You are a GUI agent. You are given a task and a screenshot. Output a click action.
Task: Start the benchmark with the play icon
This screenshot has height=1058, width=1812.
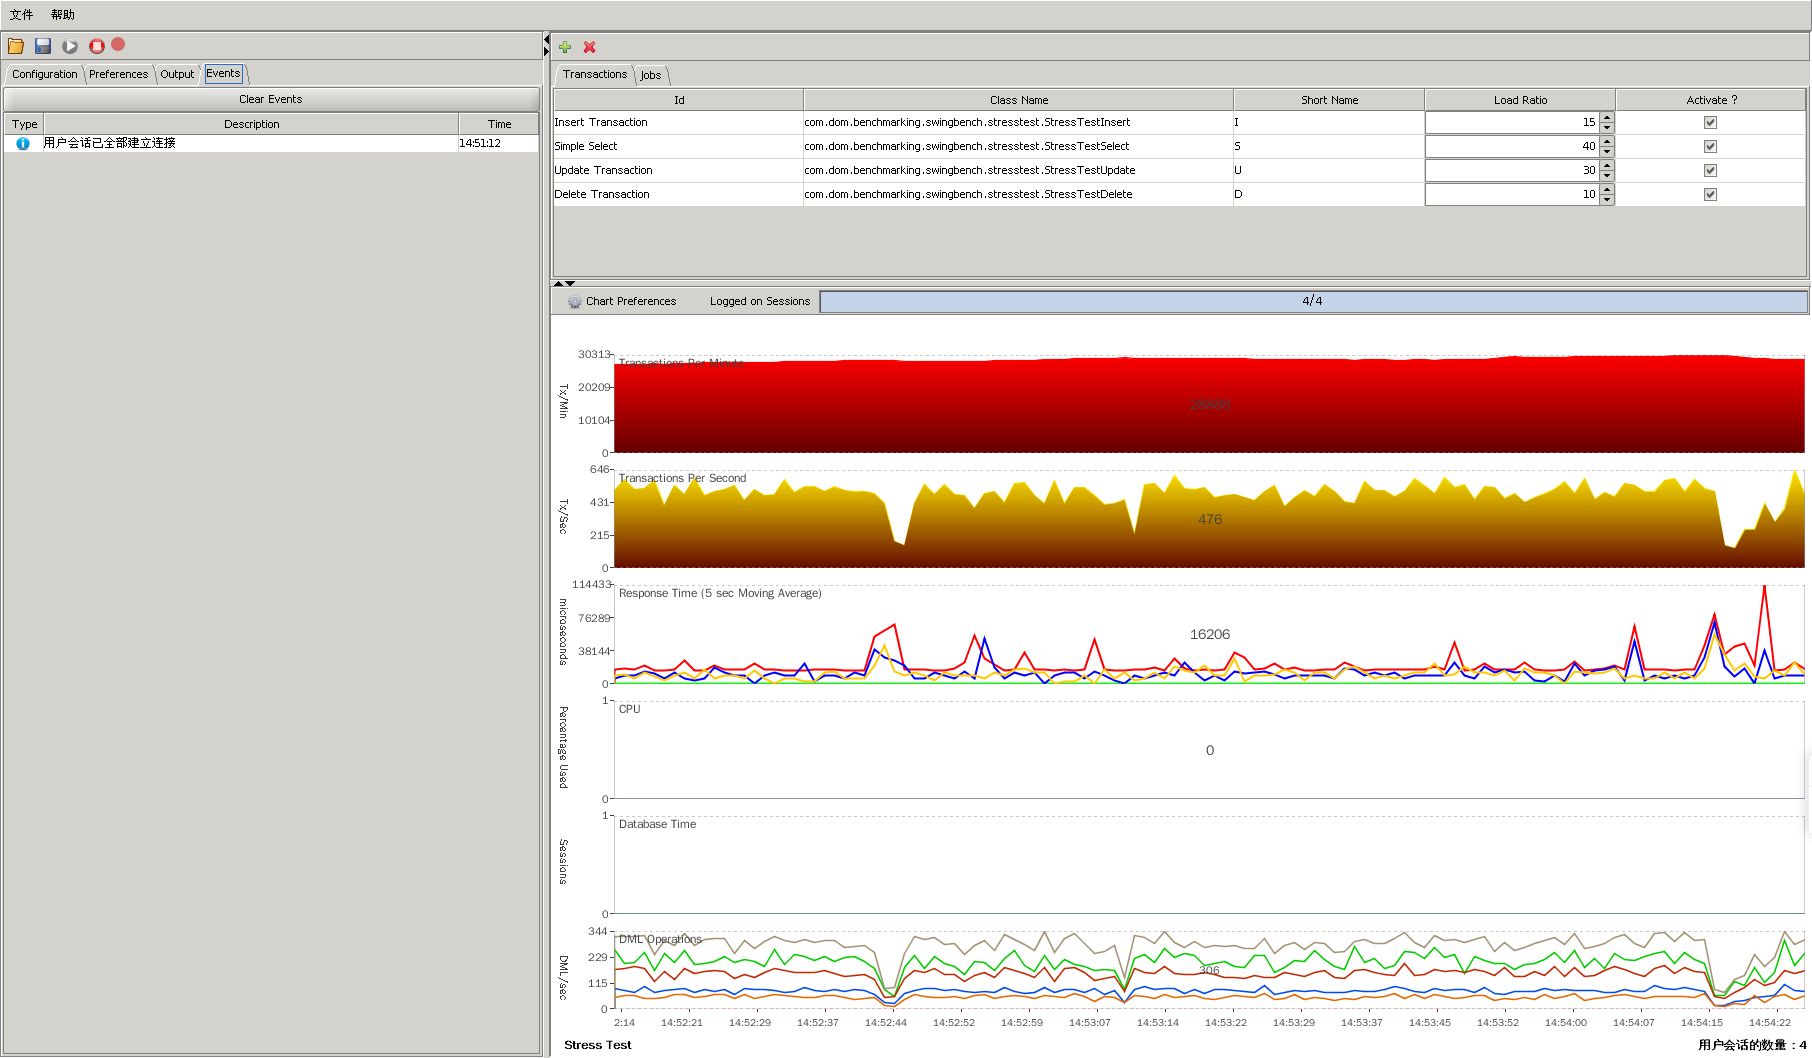(69, 46)
